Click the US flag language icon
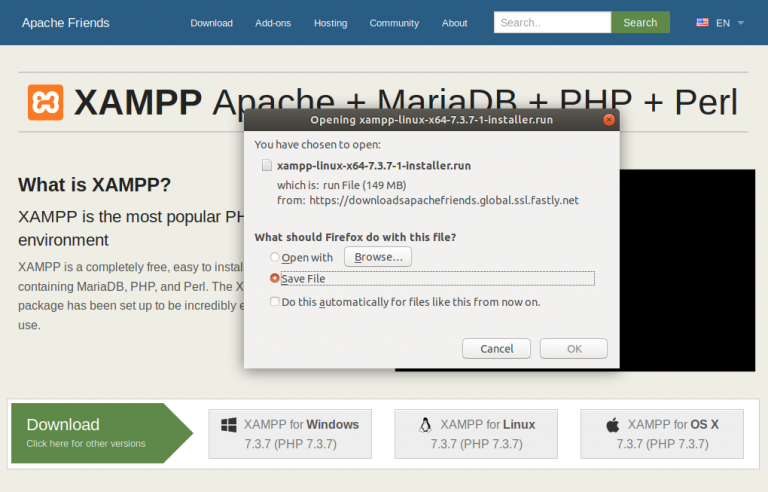Viewport: 768px width, 492px height. pos(702,23)
